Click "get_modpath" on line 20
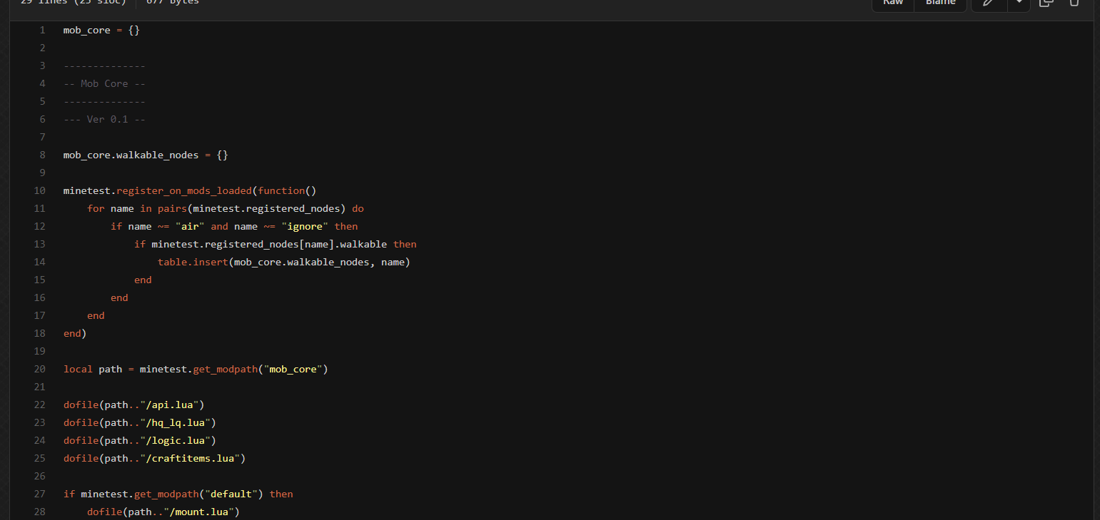1100x520 pixels. 225,369
